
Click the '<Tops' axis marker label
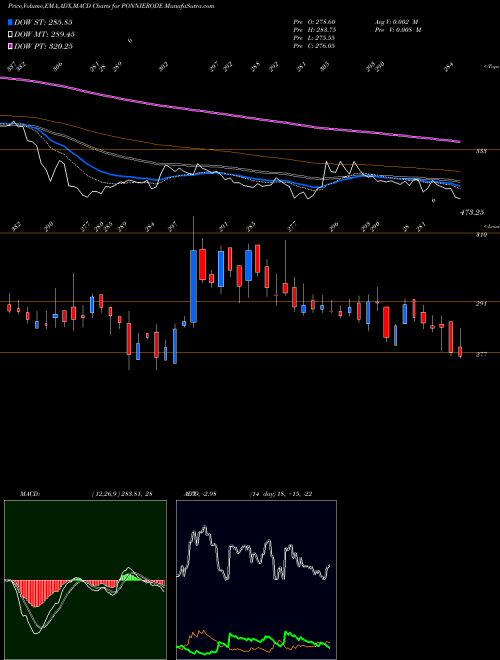click(x=491, y=67)
